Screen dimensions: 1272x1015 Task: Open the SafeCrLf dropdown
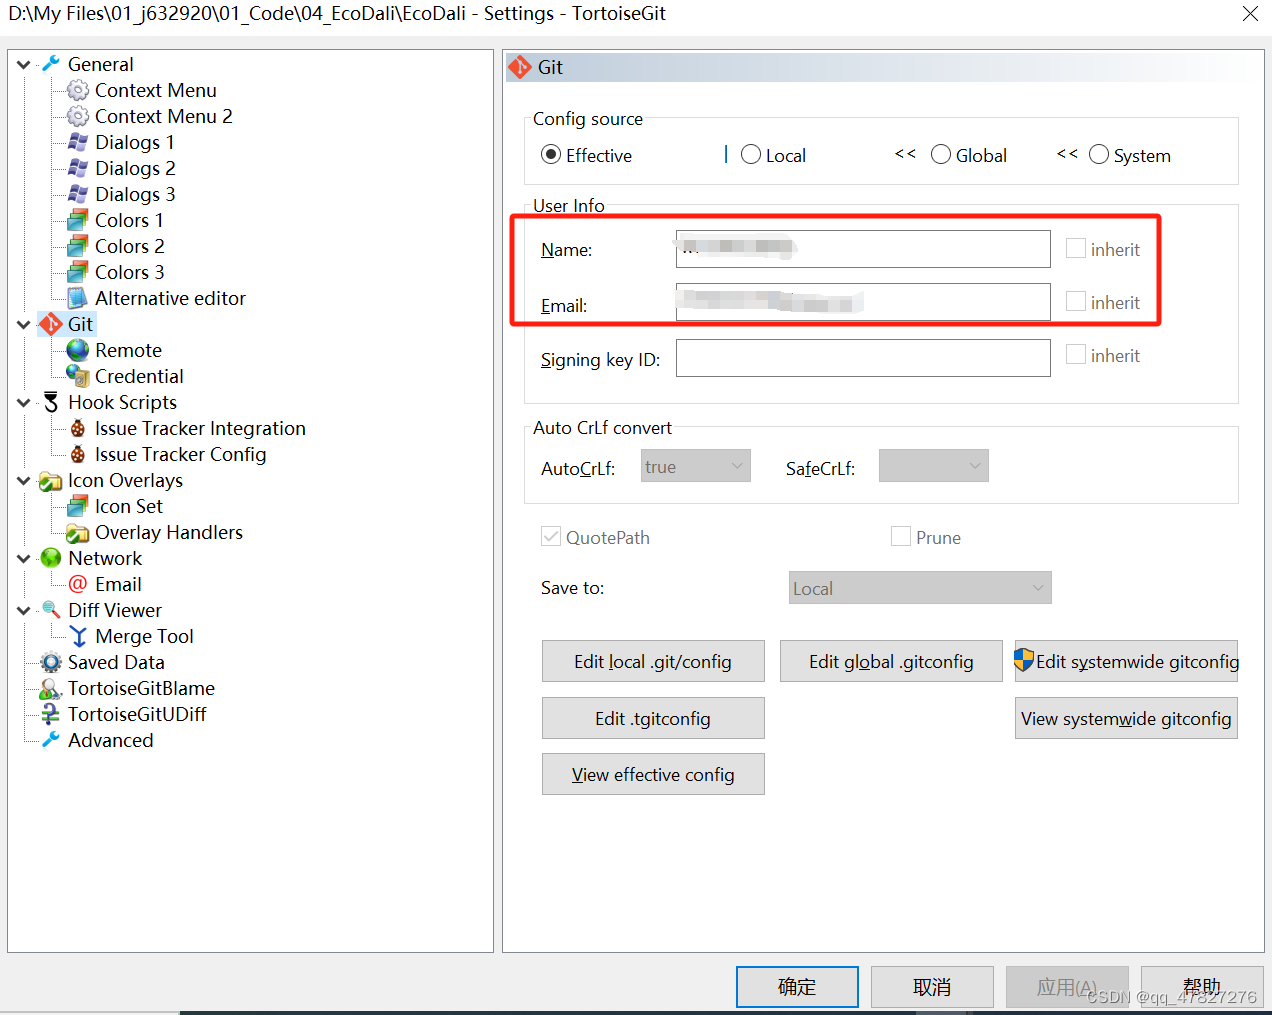click(934, 466)
